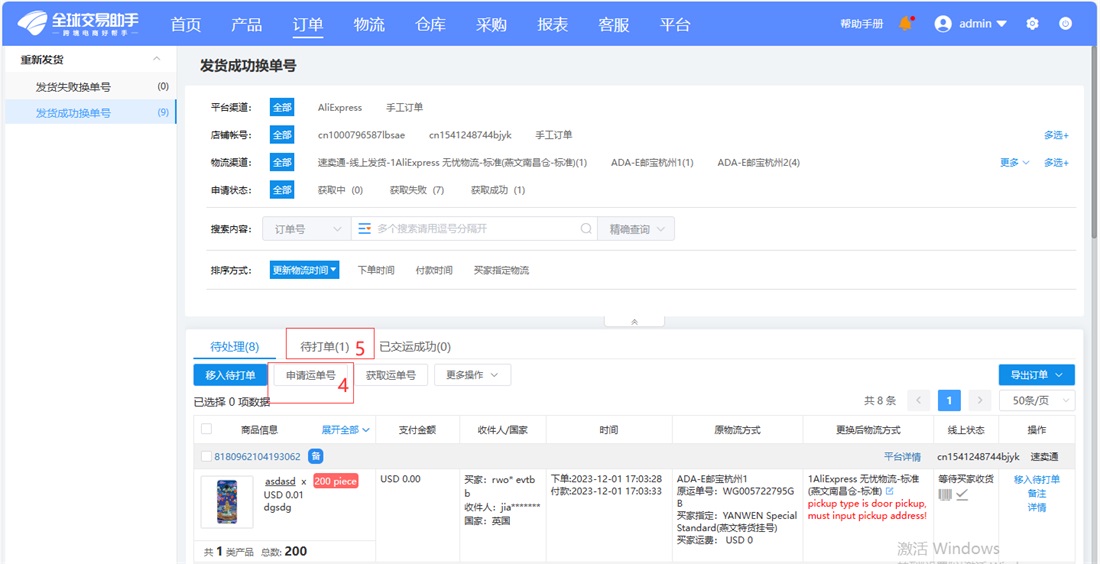Open 更新物流时间 sort dropdown

coord(304,270)
